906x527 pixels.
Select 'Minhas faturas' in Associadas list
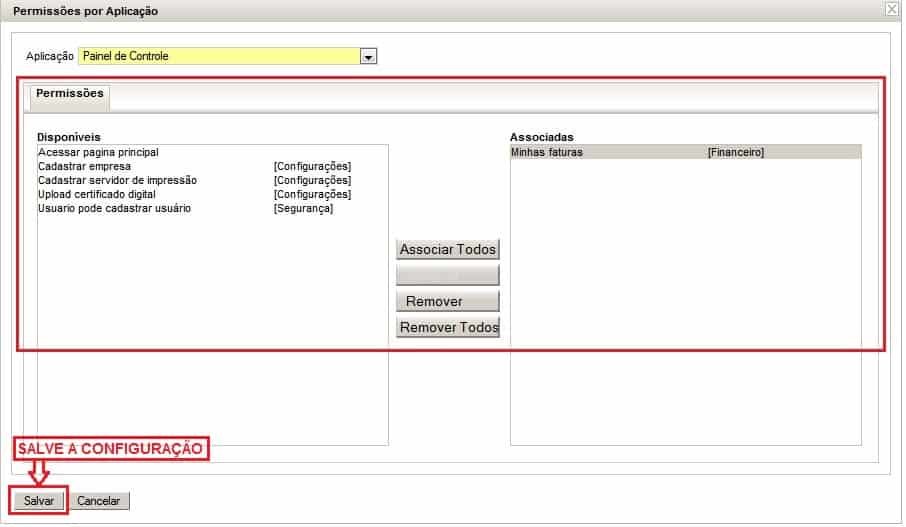[547, 153]
